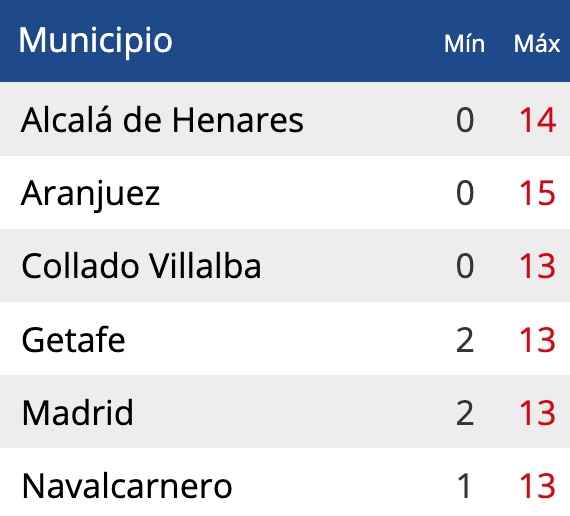Screen dimensions: 570x516
Task: Select the Aranjuez municipality name
Action: pos(91,195)
